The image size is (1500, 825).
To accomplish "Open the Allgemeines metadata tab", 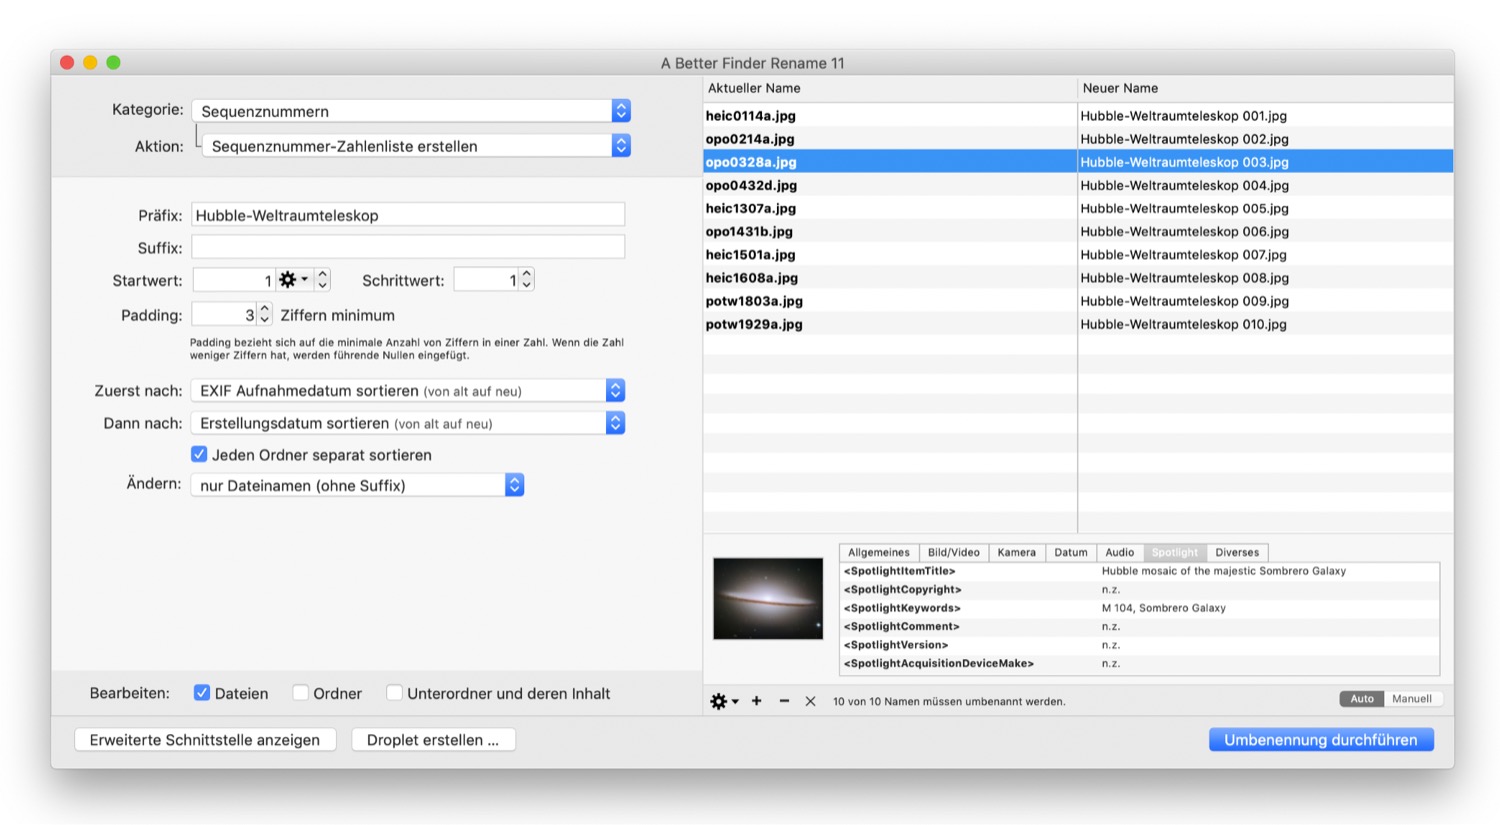I will coord(878,552).
